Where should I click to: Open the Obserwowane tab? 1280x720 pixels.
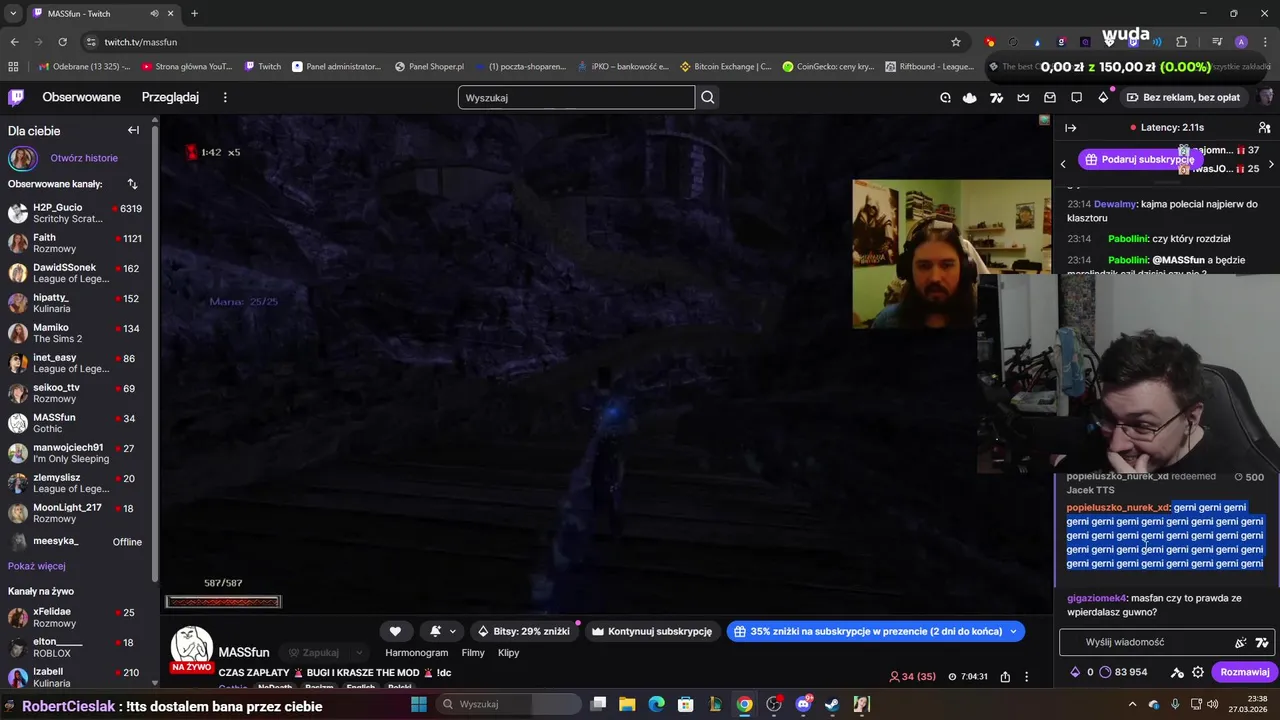(x=81, y=97)
